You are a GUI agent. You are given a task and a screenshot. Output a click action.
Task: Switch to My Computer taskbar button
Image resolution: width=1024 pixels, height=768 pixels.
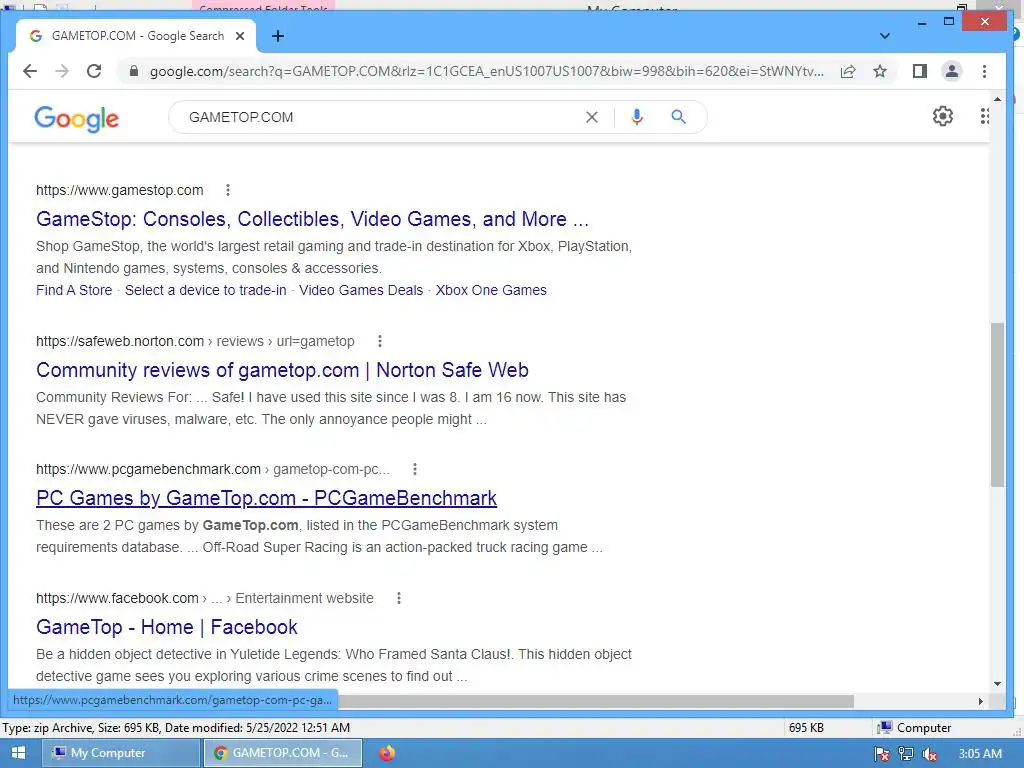pyautogui.click(x=121, y=752)
